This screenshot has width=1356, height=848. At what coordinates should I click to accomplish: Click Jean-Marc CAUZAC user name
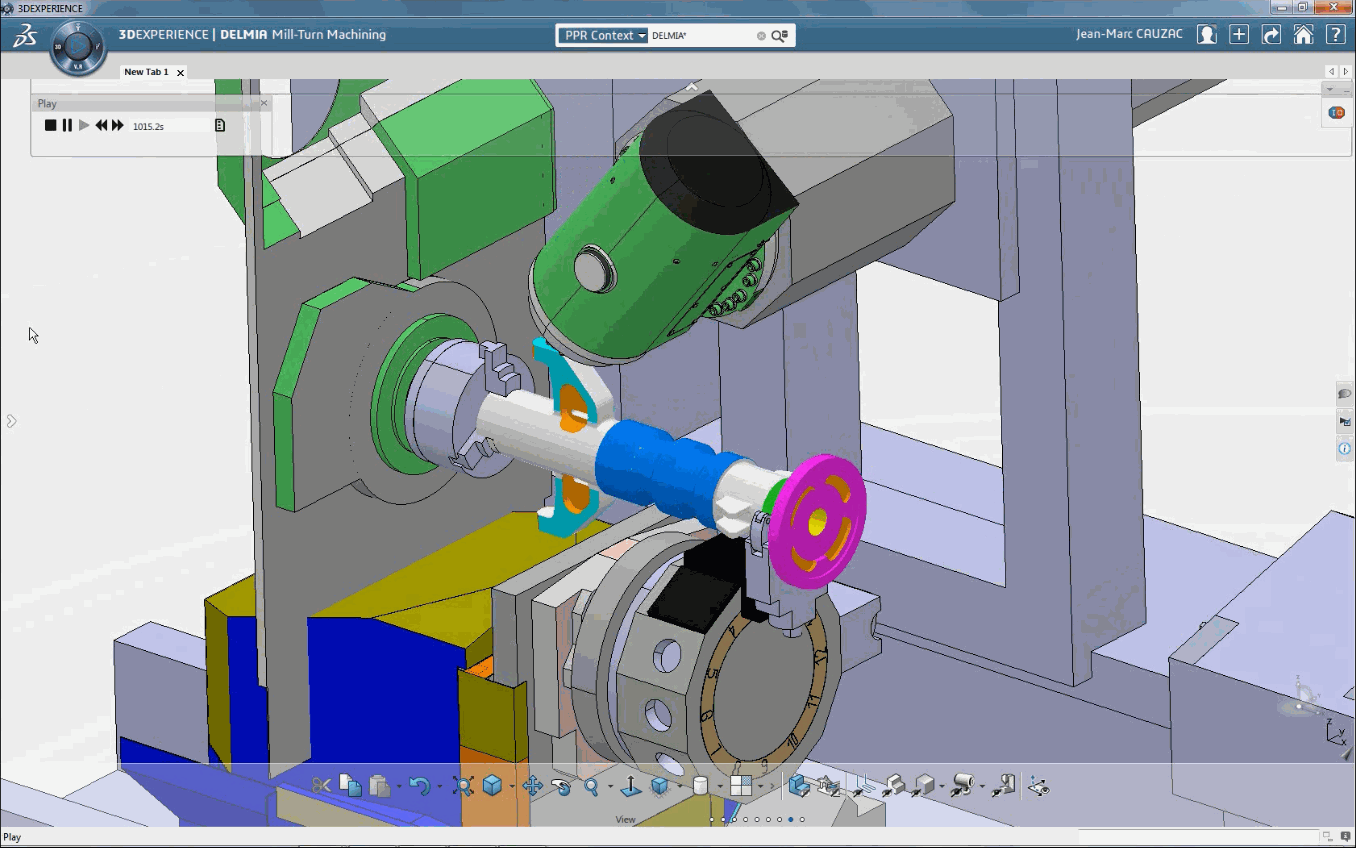tap(1129, 34)
